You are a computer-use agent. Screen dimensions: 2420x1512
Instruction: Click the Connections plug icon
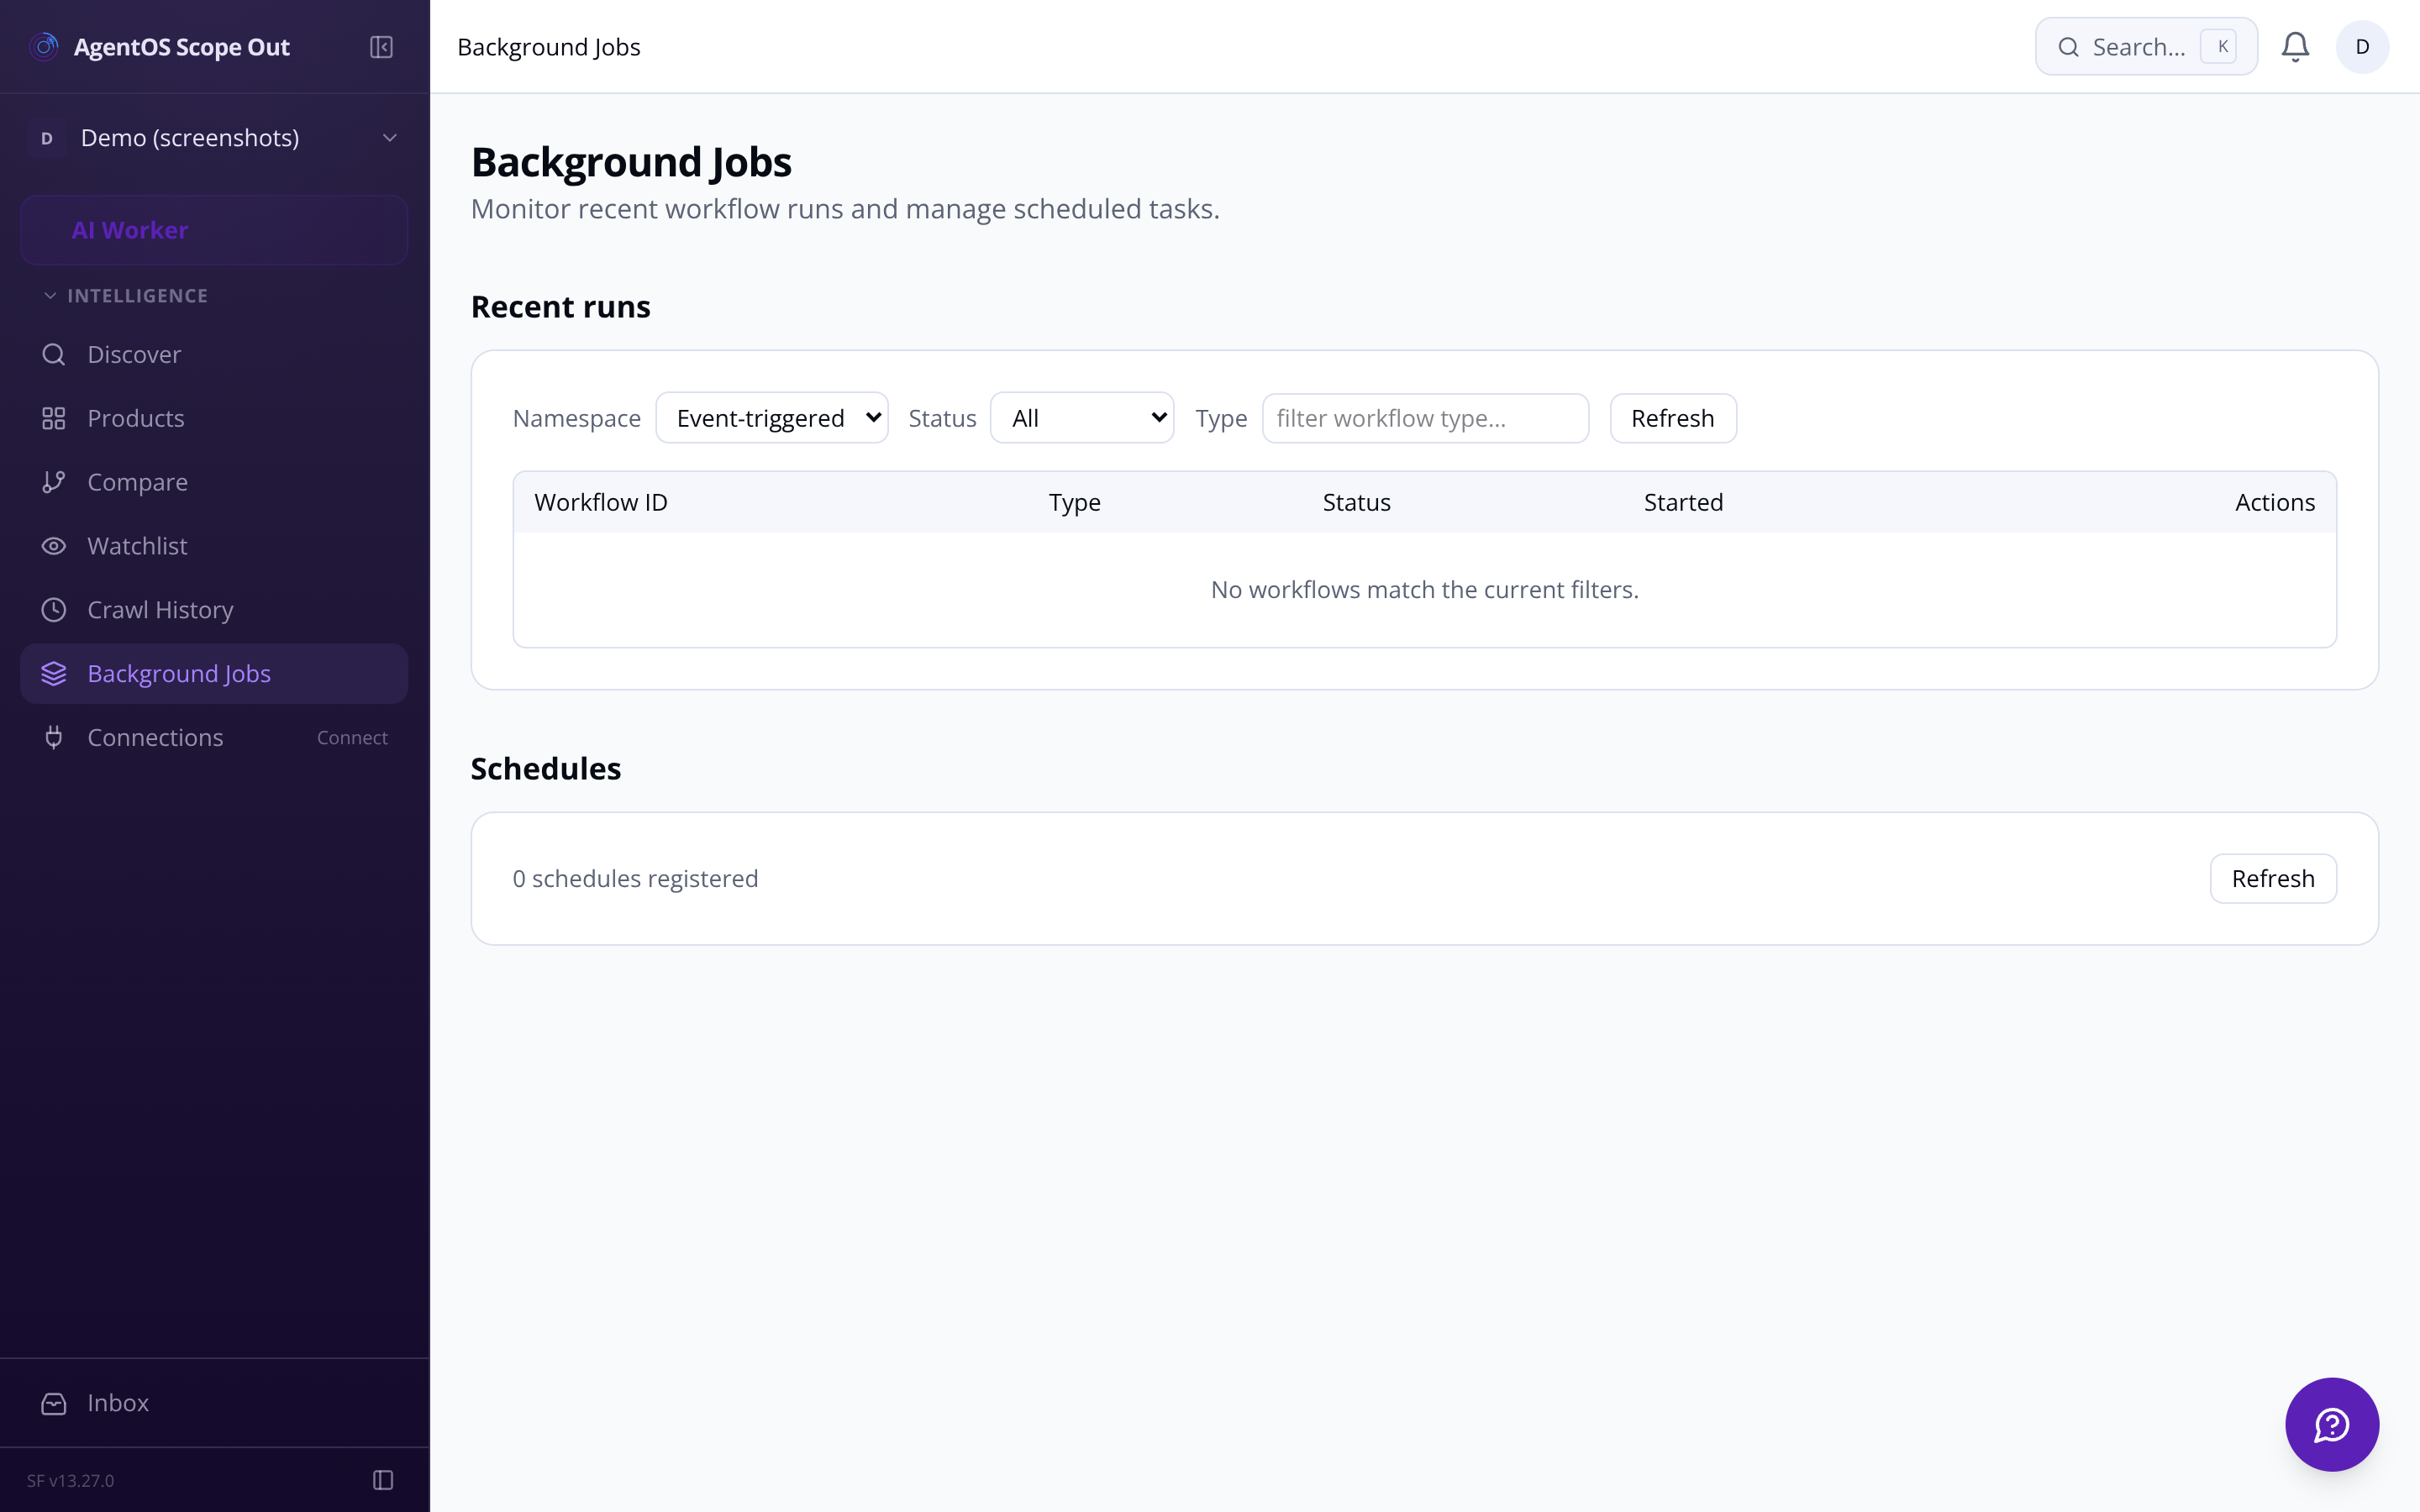54,738
